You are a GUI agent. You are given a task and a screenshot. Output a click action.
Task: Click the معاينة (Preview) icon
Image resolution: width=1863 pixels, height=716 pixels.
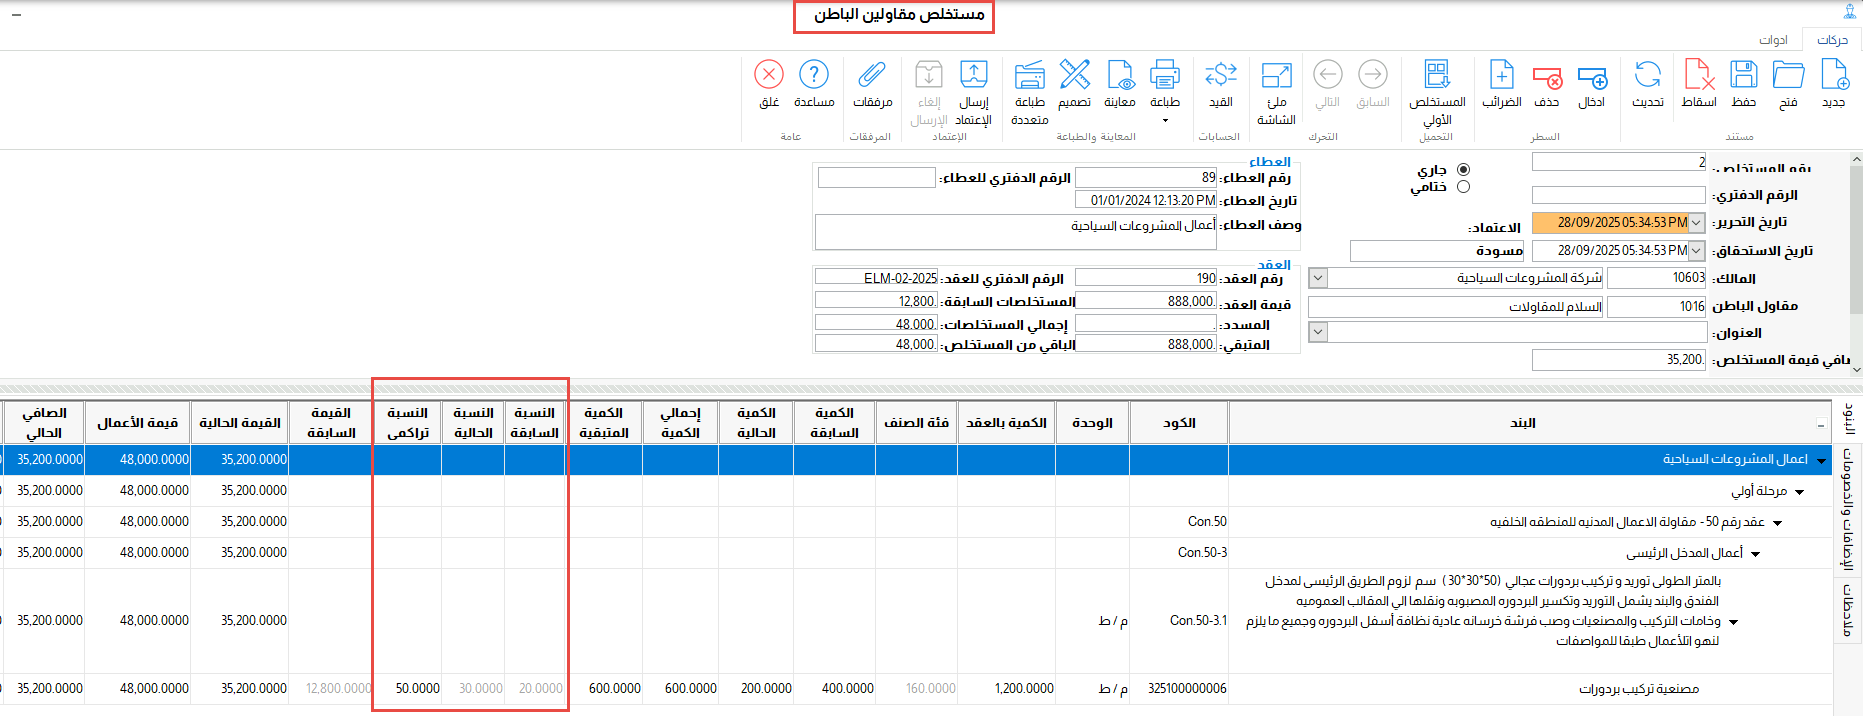click(x=1120, y=76)
